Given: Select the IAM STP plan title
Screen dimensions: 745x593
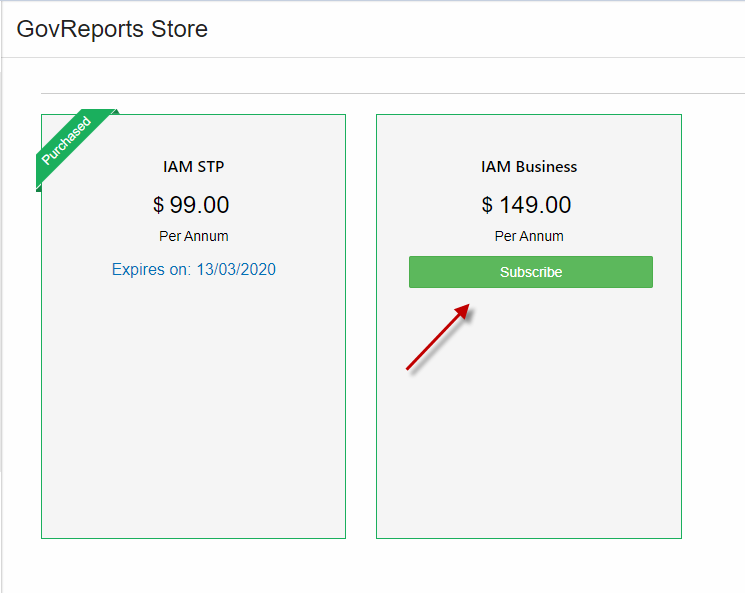Looking at the screenshot, I should pos(193,167).
